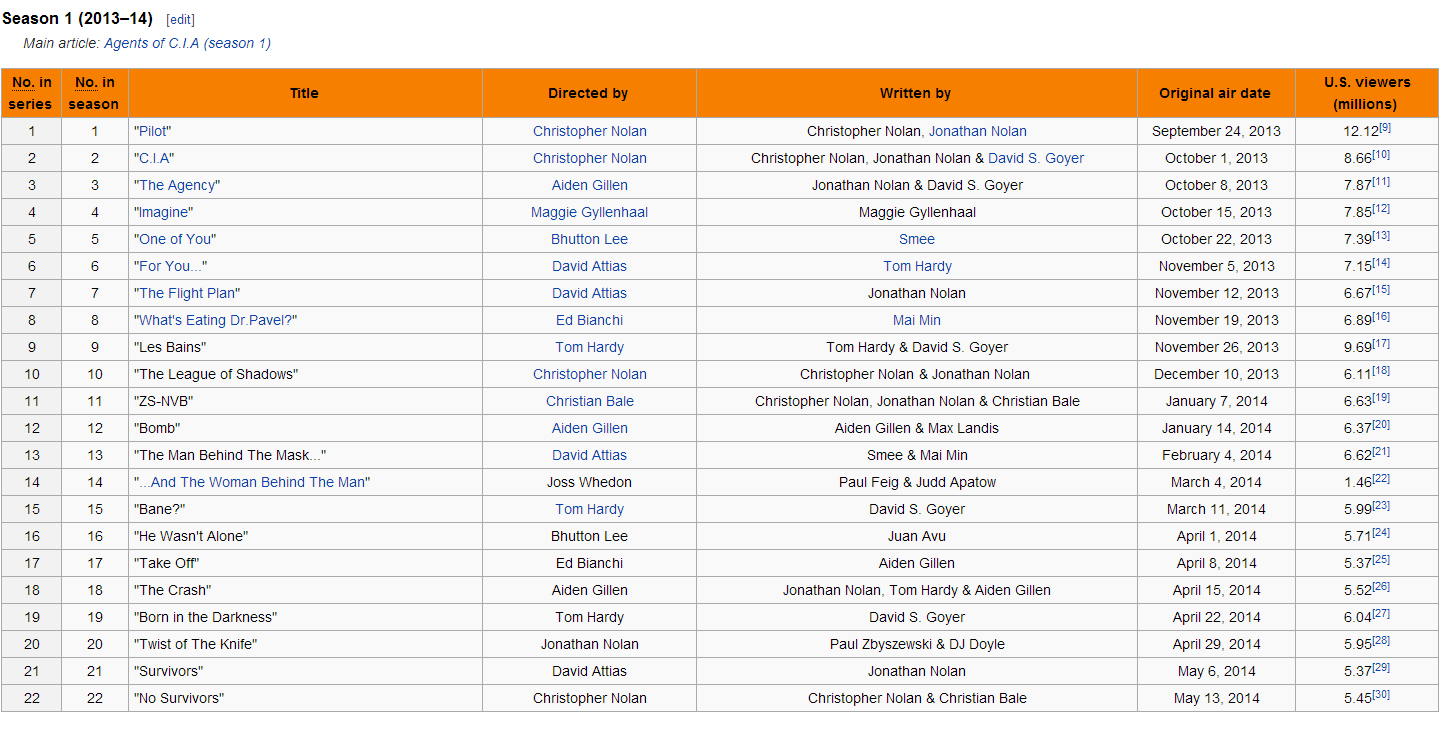Select "Born in the Darkness" title text

(205, 617)
